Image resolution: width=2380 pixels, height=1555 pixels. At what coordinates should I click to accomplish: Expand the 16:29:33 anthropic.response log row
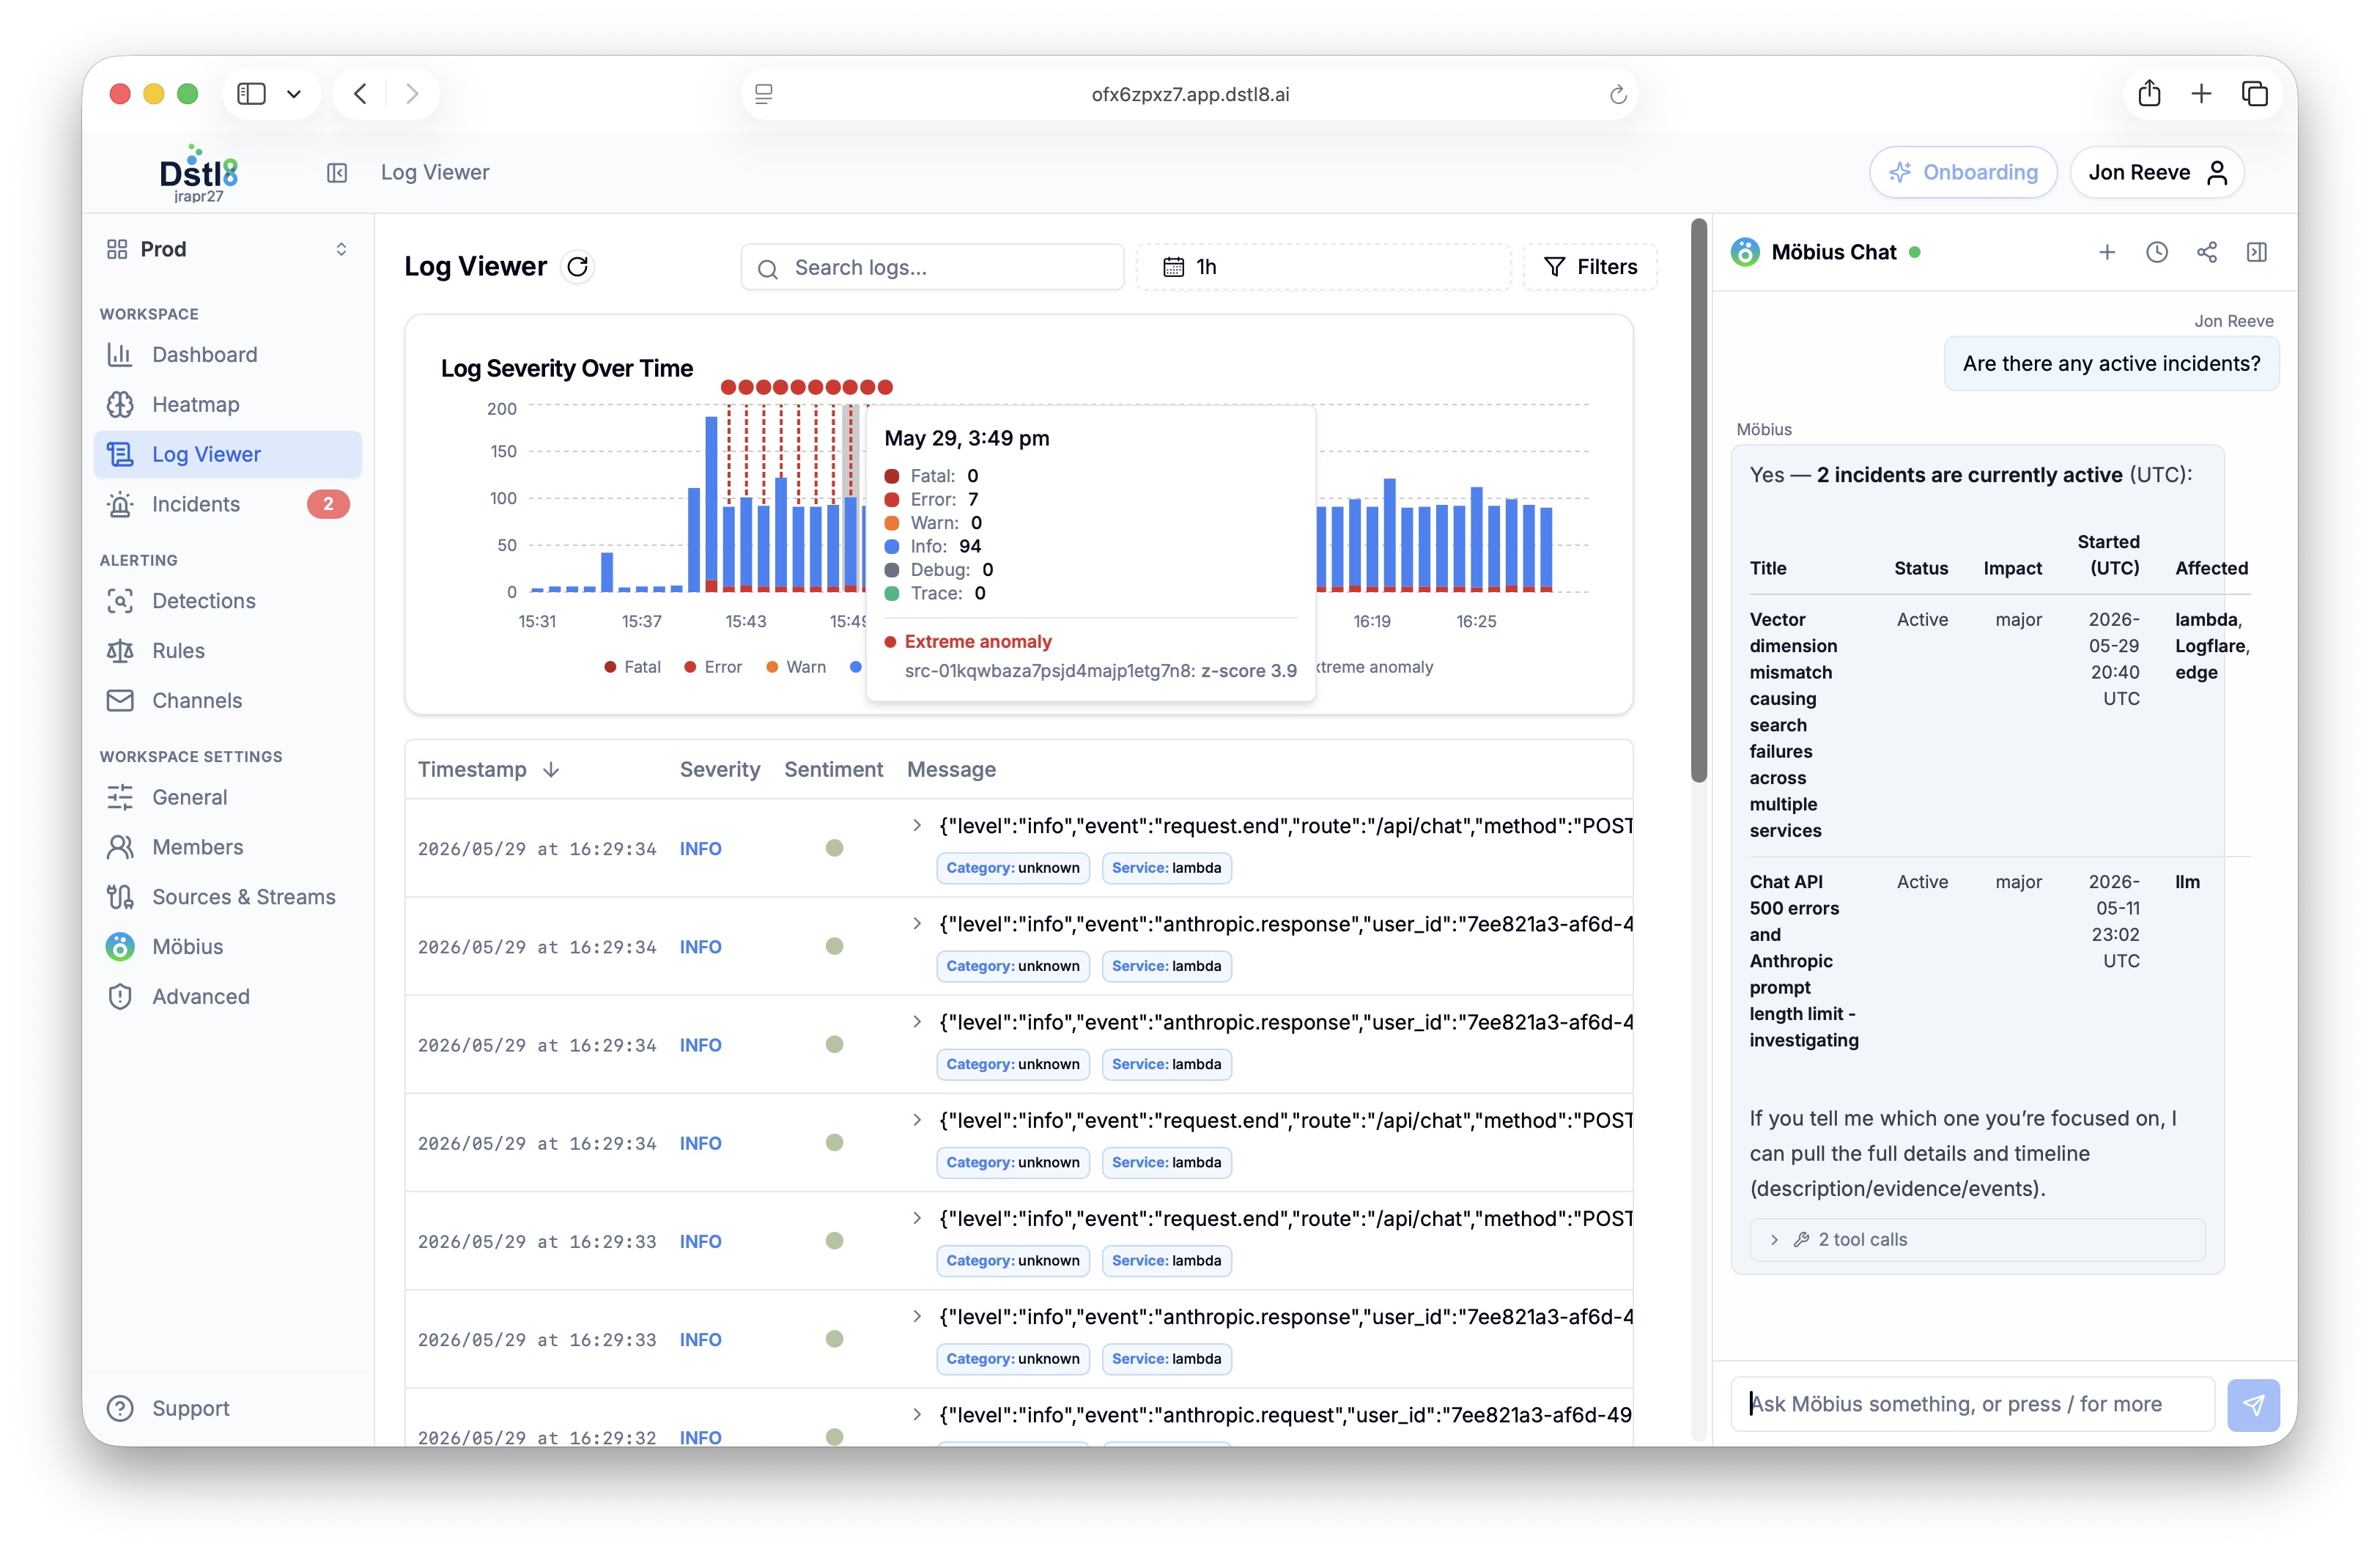[x=917, y=1316]
